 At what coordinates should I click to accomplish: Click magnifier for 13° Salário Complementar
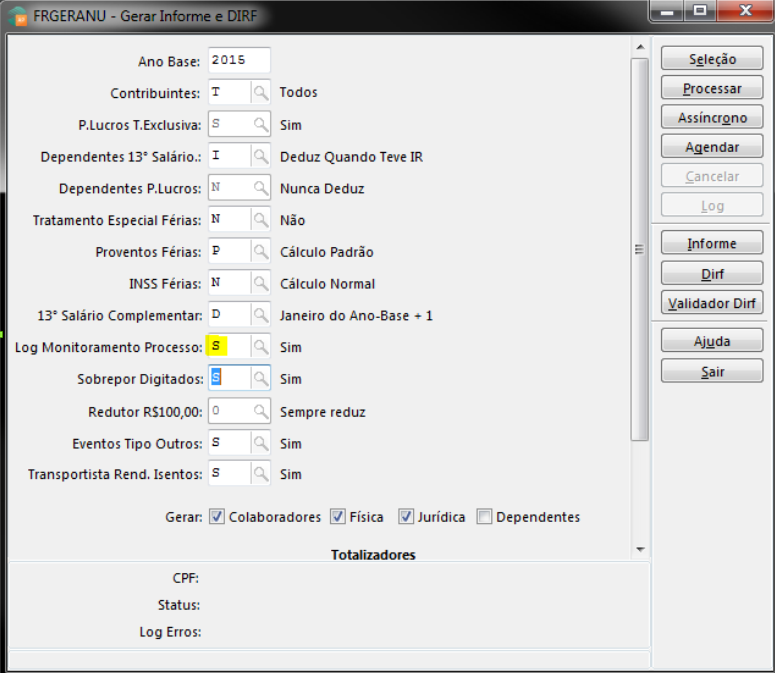point(260,316)
